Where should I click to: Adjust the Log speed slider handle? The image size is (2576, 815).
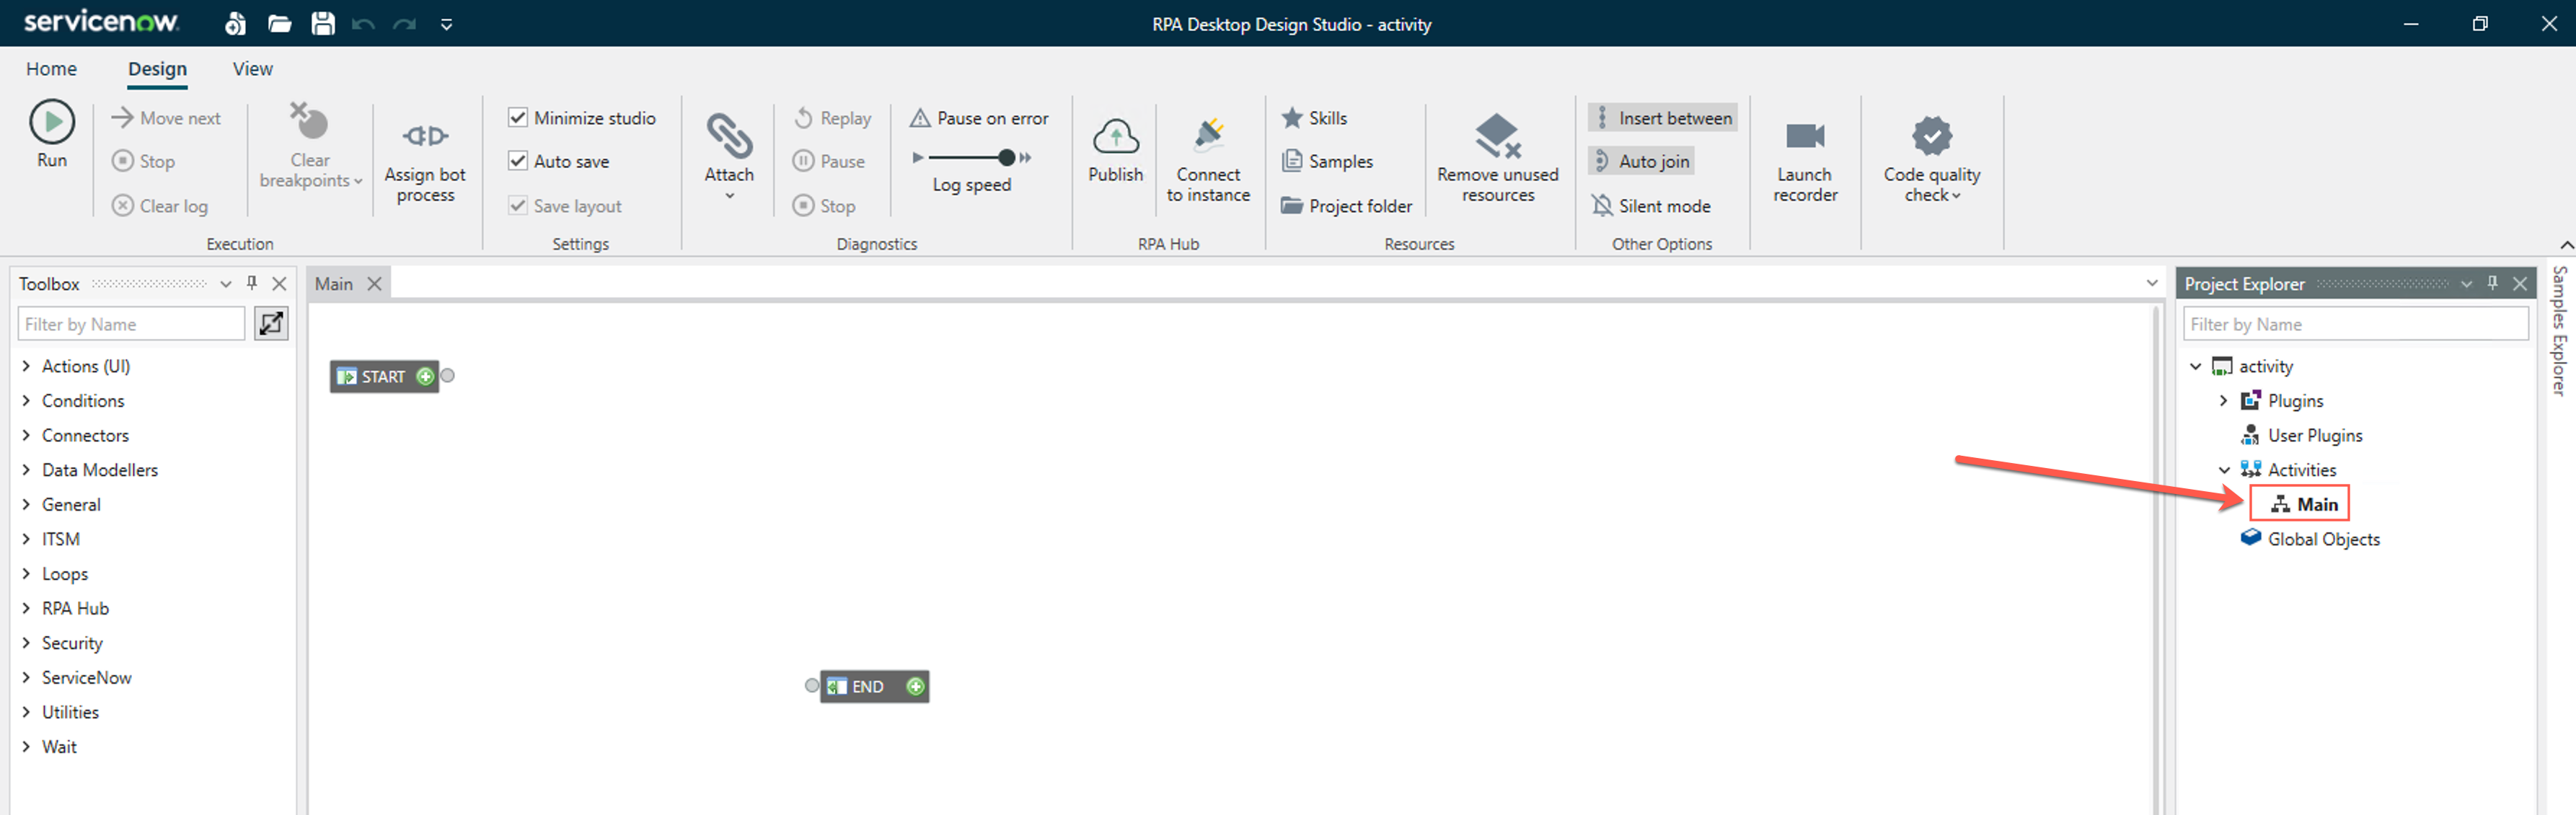1006,157
